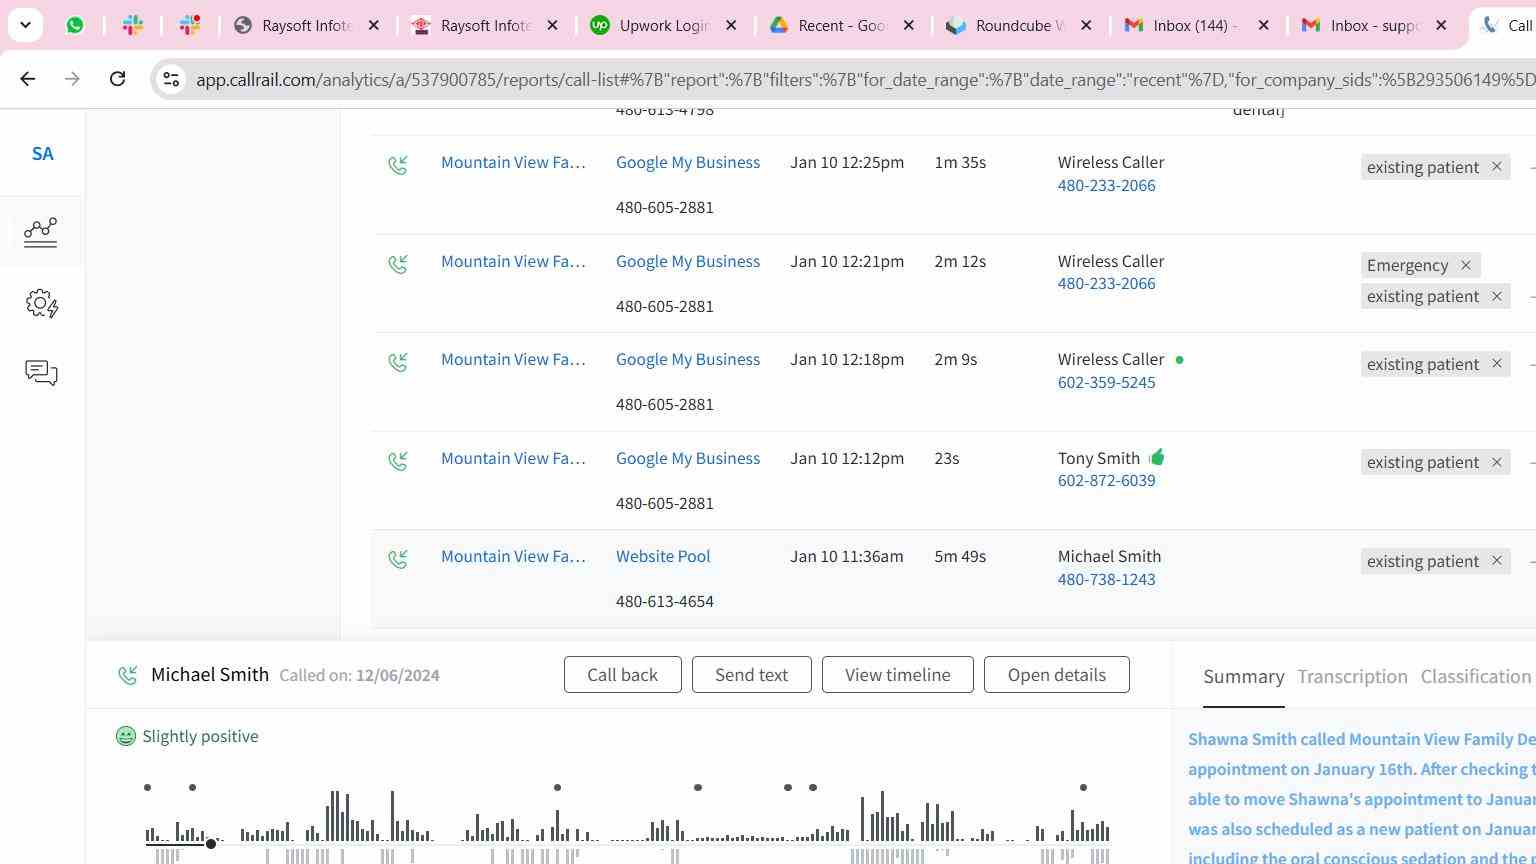The width and height of the screenshot is (1536, 864).
Task: Select the Tony Smith caller name
Action: coord(1098,458)
